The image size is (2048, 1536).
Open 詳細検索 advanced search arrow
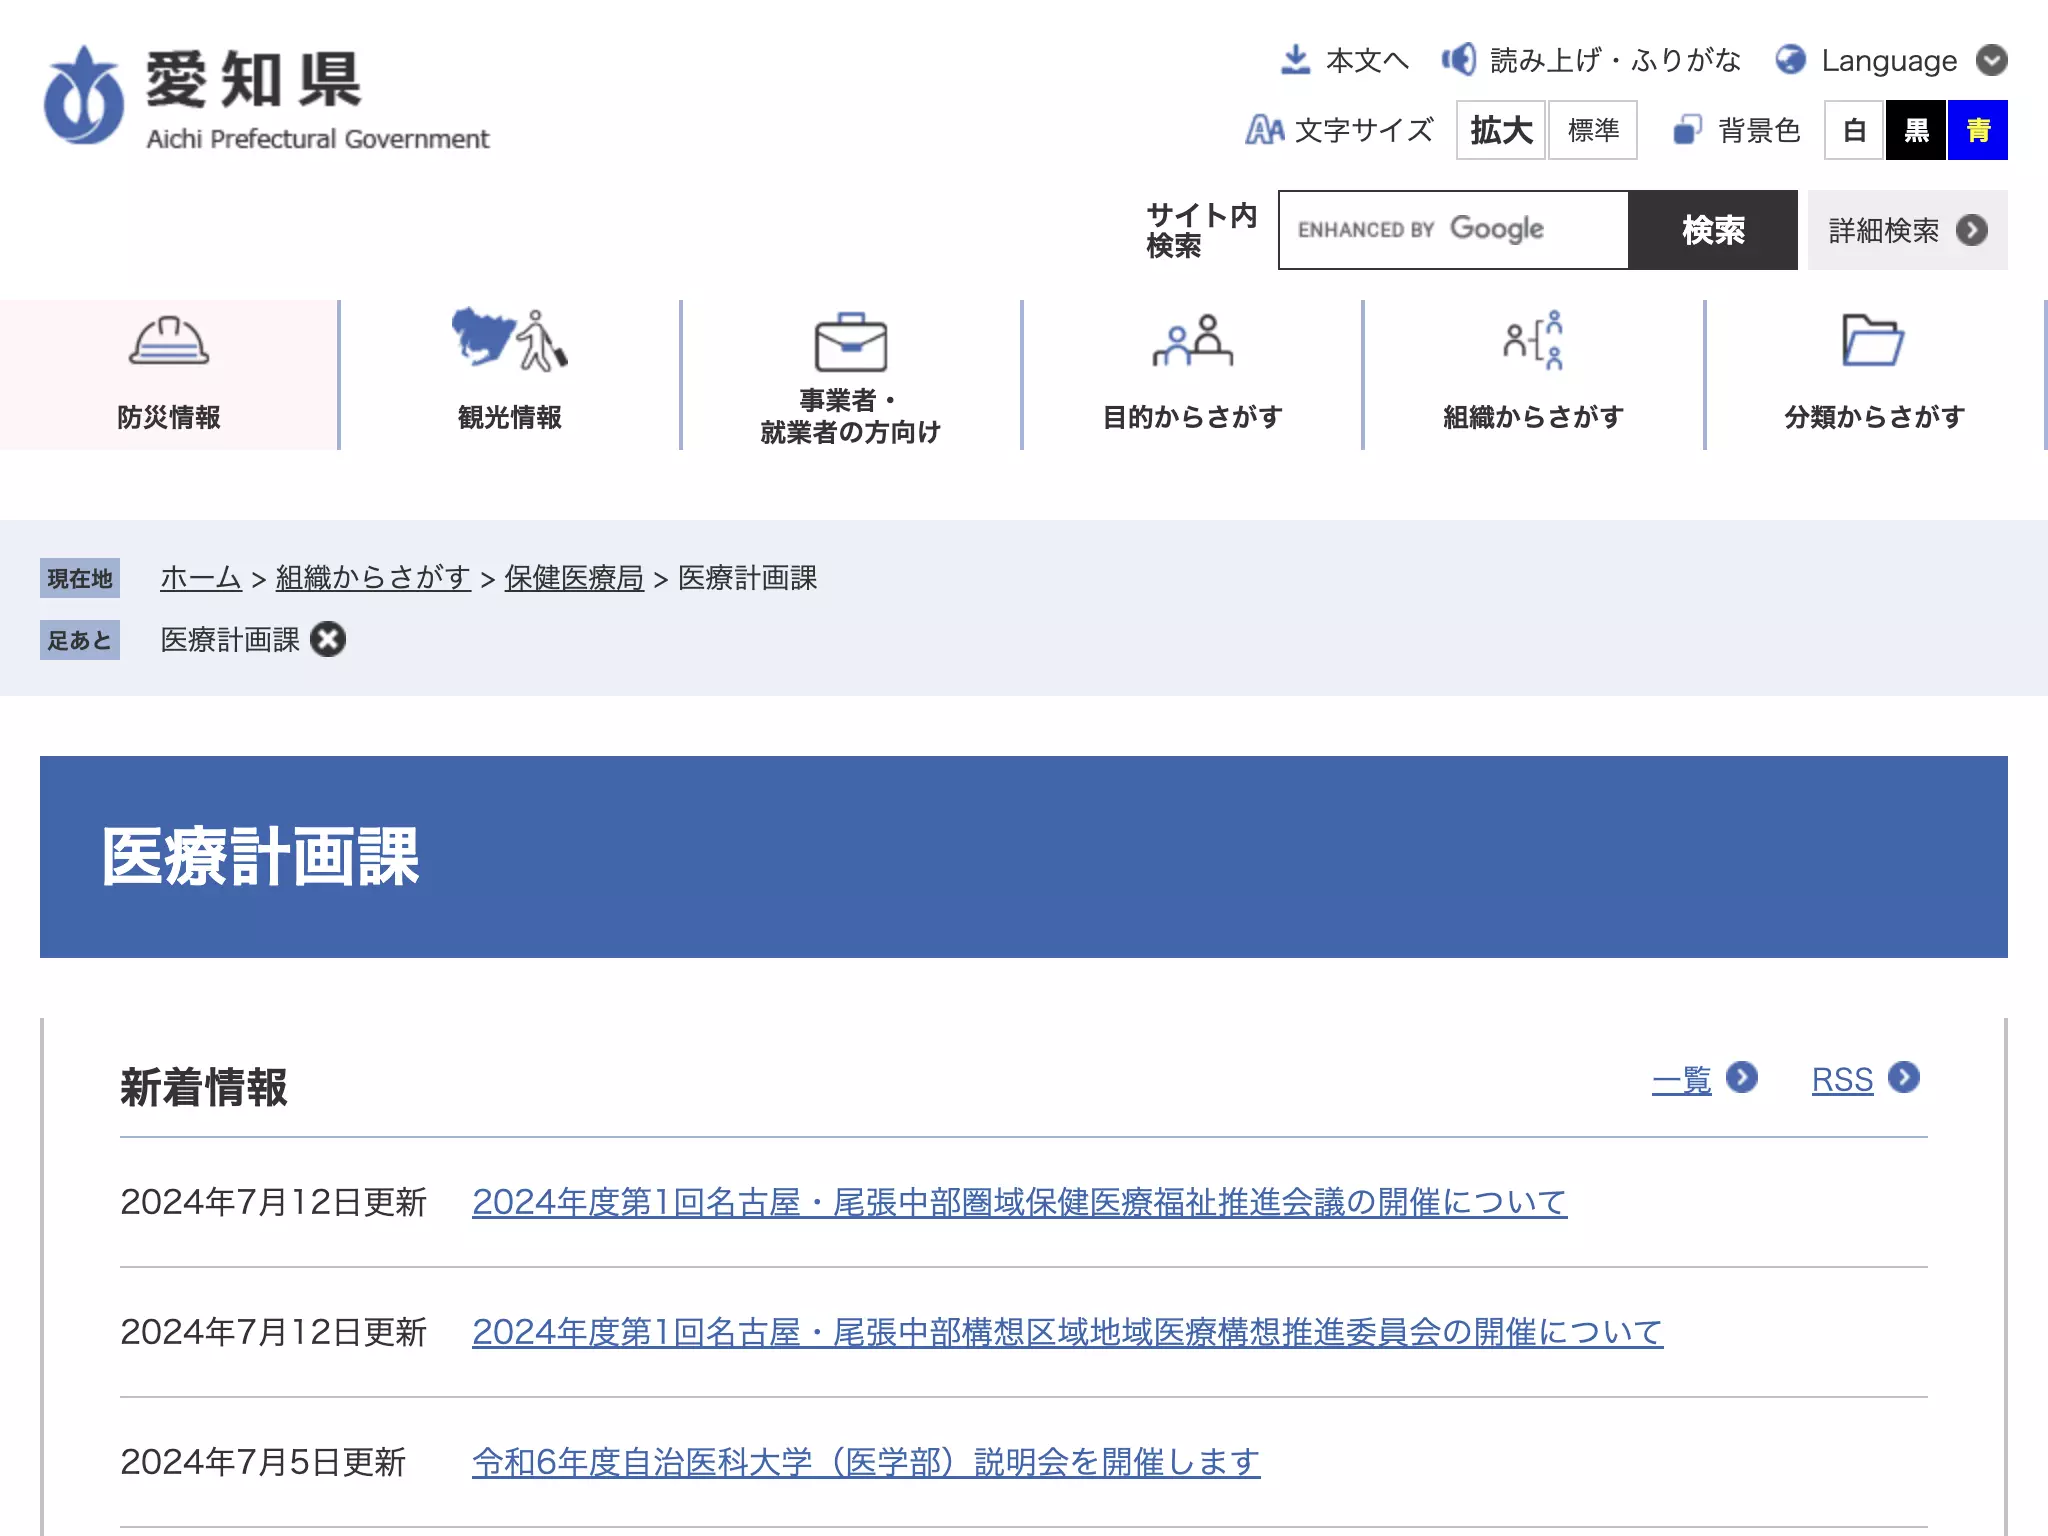point(1972,230)
